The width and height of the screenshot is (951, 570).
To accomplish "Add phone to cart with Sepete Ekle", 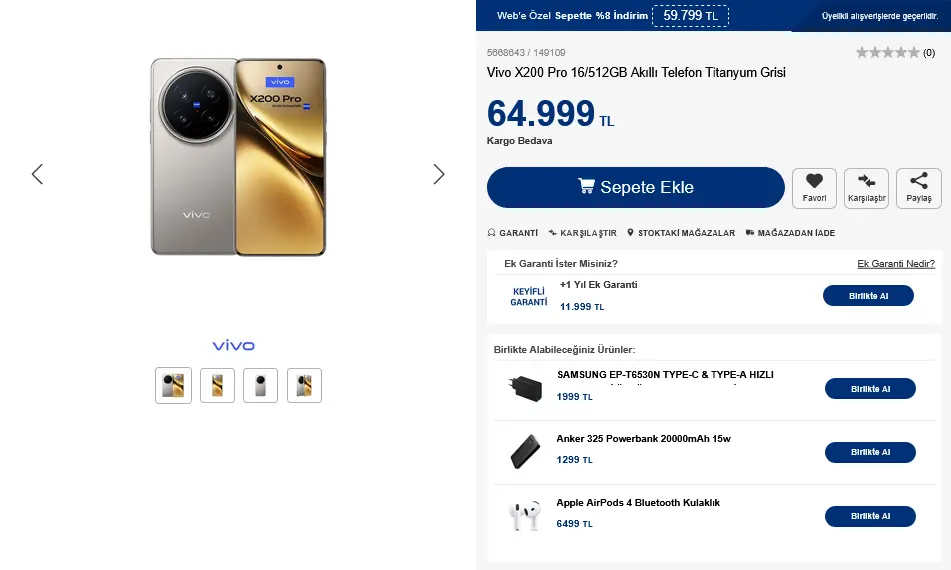I will [636, 187].
